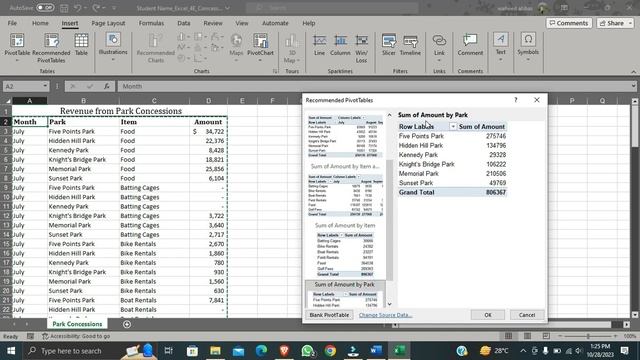Collapse the ribbon with chevron
This screenshot has height=360, width=640.
(x=633, y=71)
